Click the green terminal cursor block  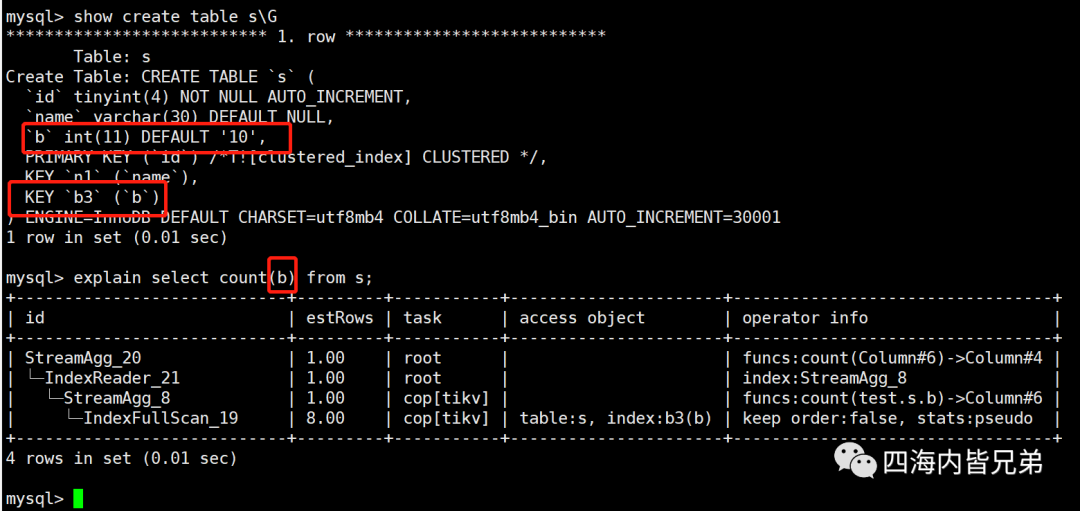point(78,498)
